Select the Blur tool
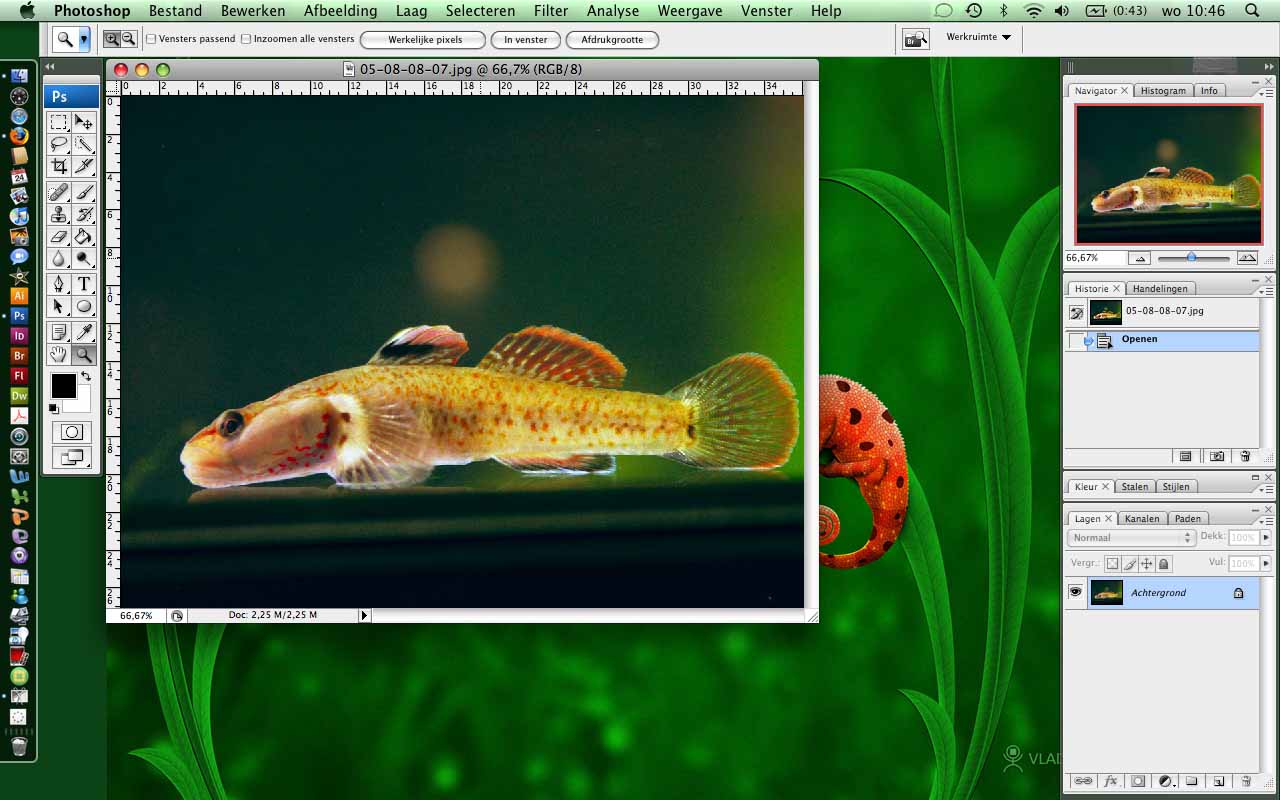The height and width of the screenshot is (800, 1280). tap(59, 259)
